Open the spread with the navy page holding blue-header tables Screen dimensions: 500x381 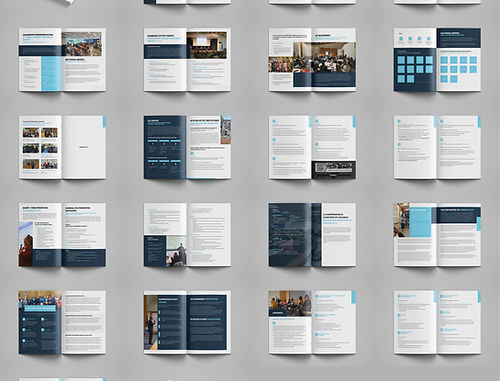(187, 147)
